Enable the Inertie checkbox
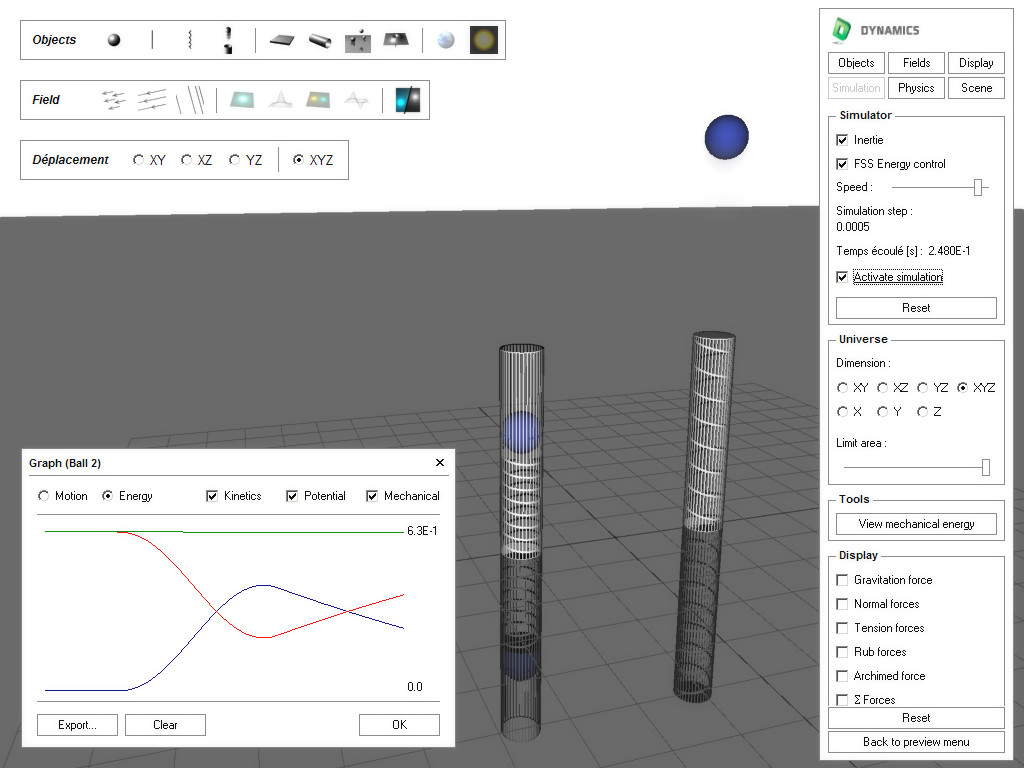1024x768 pixels. tap(842, 140)
